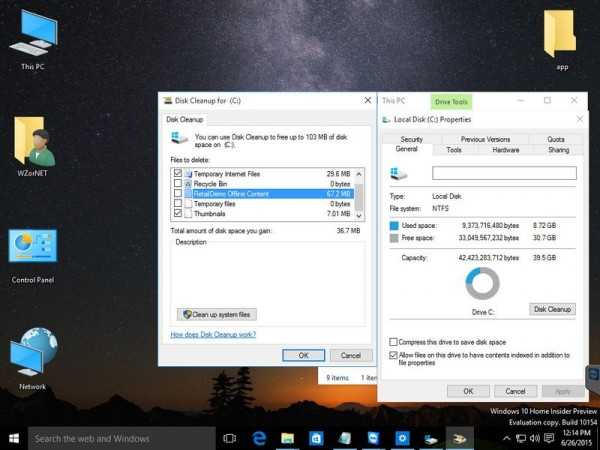Viewport: 600px width, 450px height.
Task: Close the Local Disk (C:) Properties dialog
Action: 580,119
